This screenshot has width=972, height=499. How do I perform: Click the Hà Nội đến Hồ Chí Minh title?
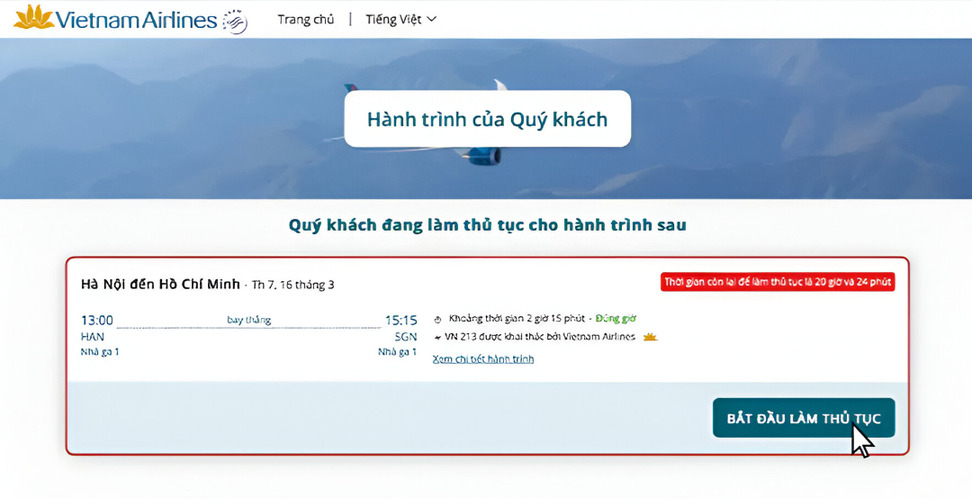[x=160, y=285]
